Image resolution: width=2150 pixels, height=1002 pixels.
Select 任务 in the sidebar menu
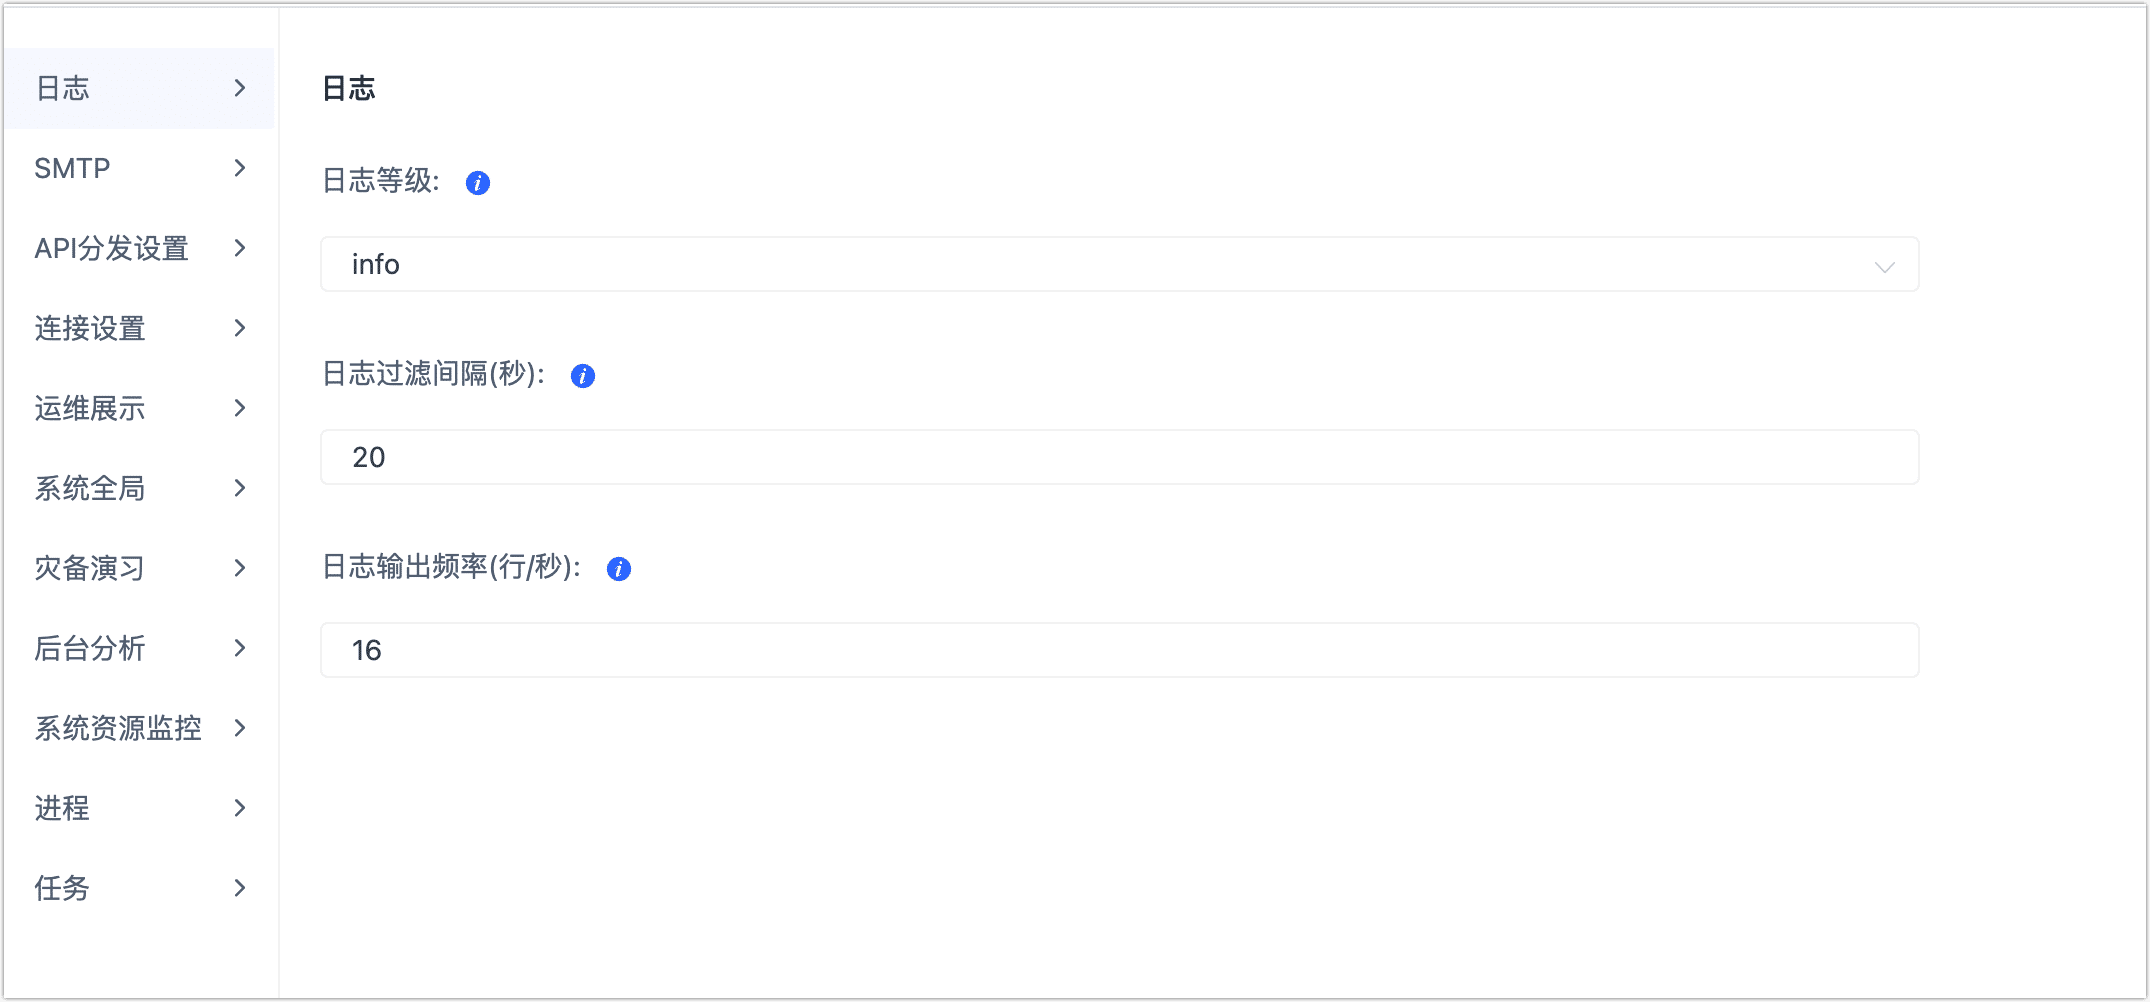point(62,888)
